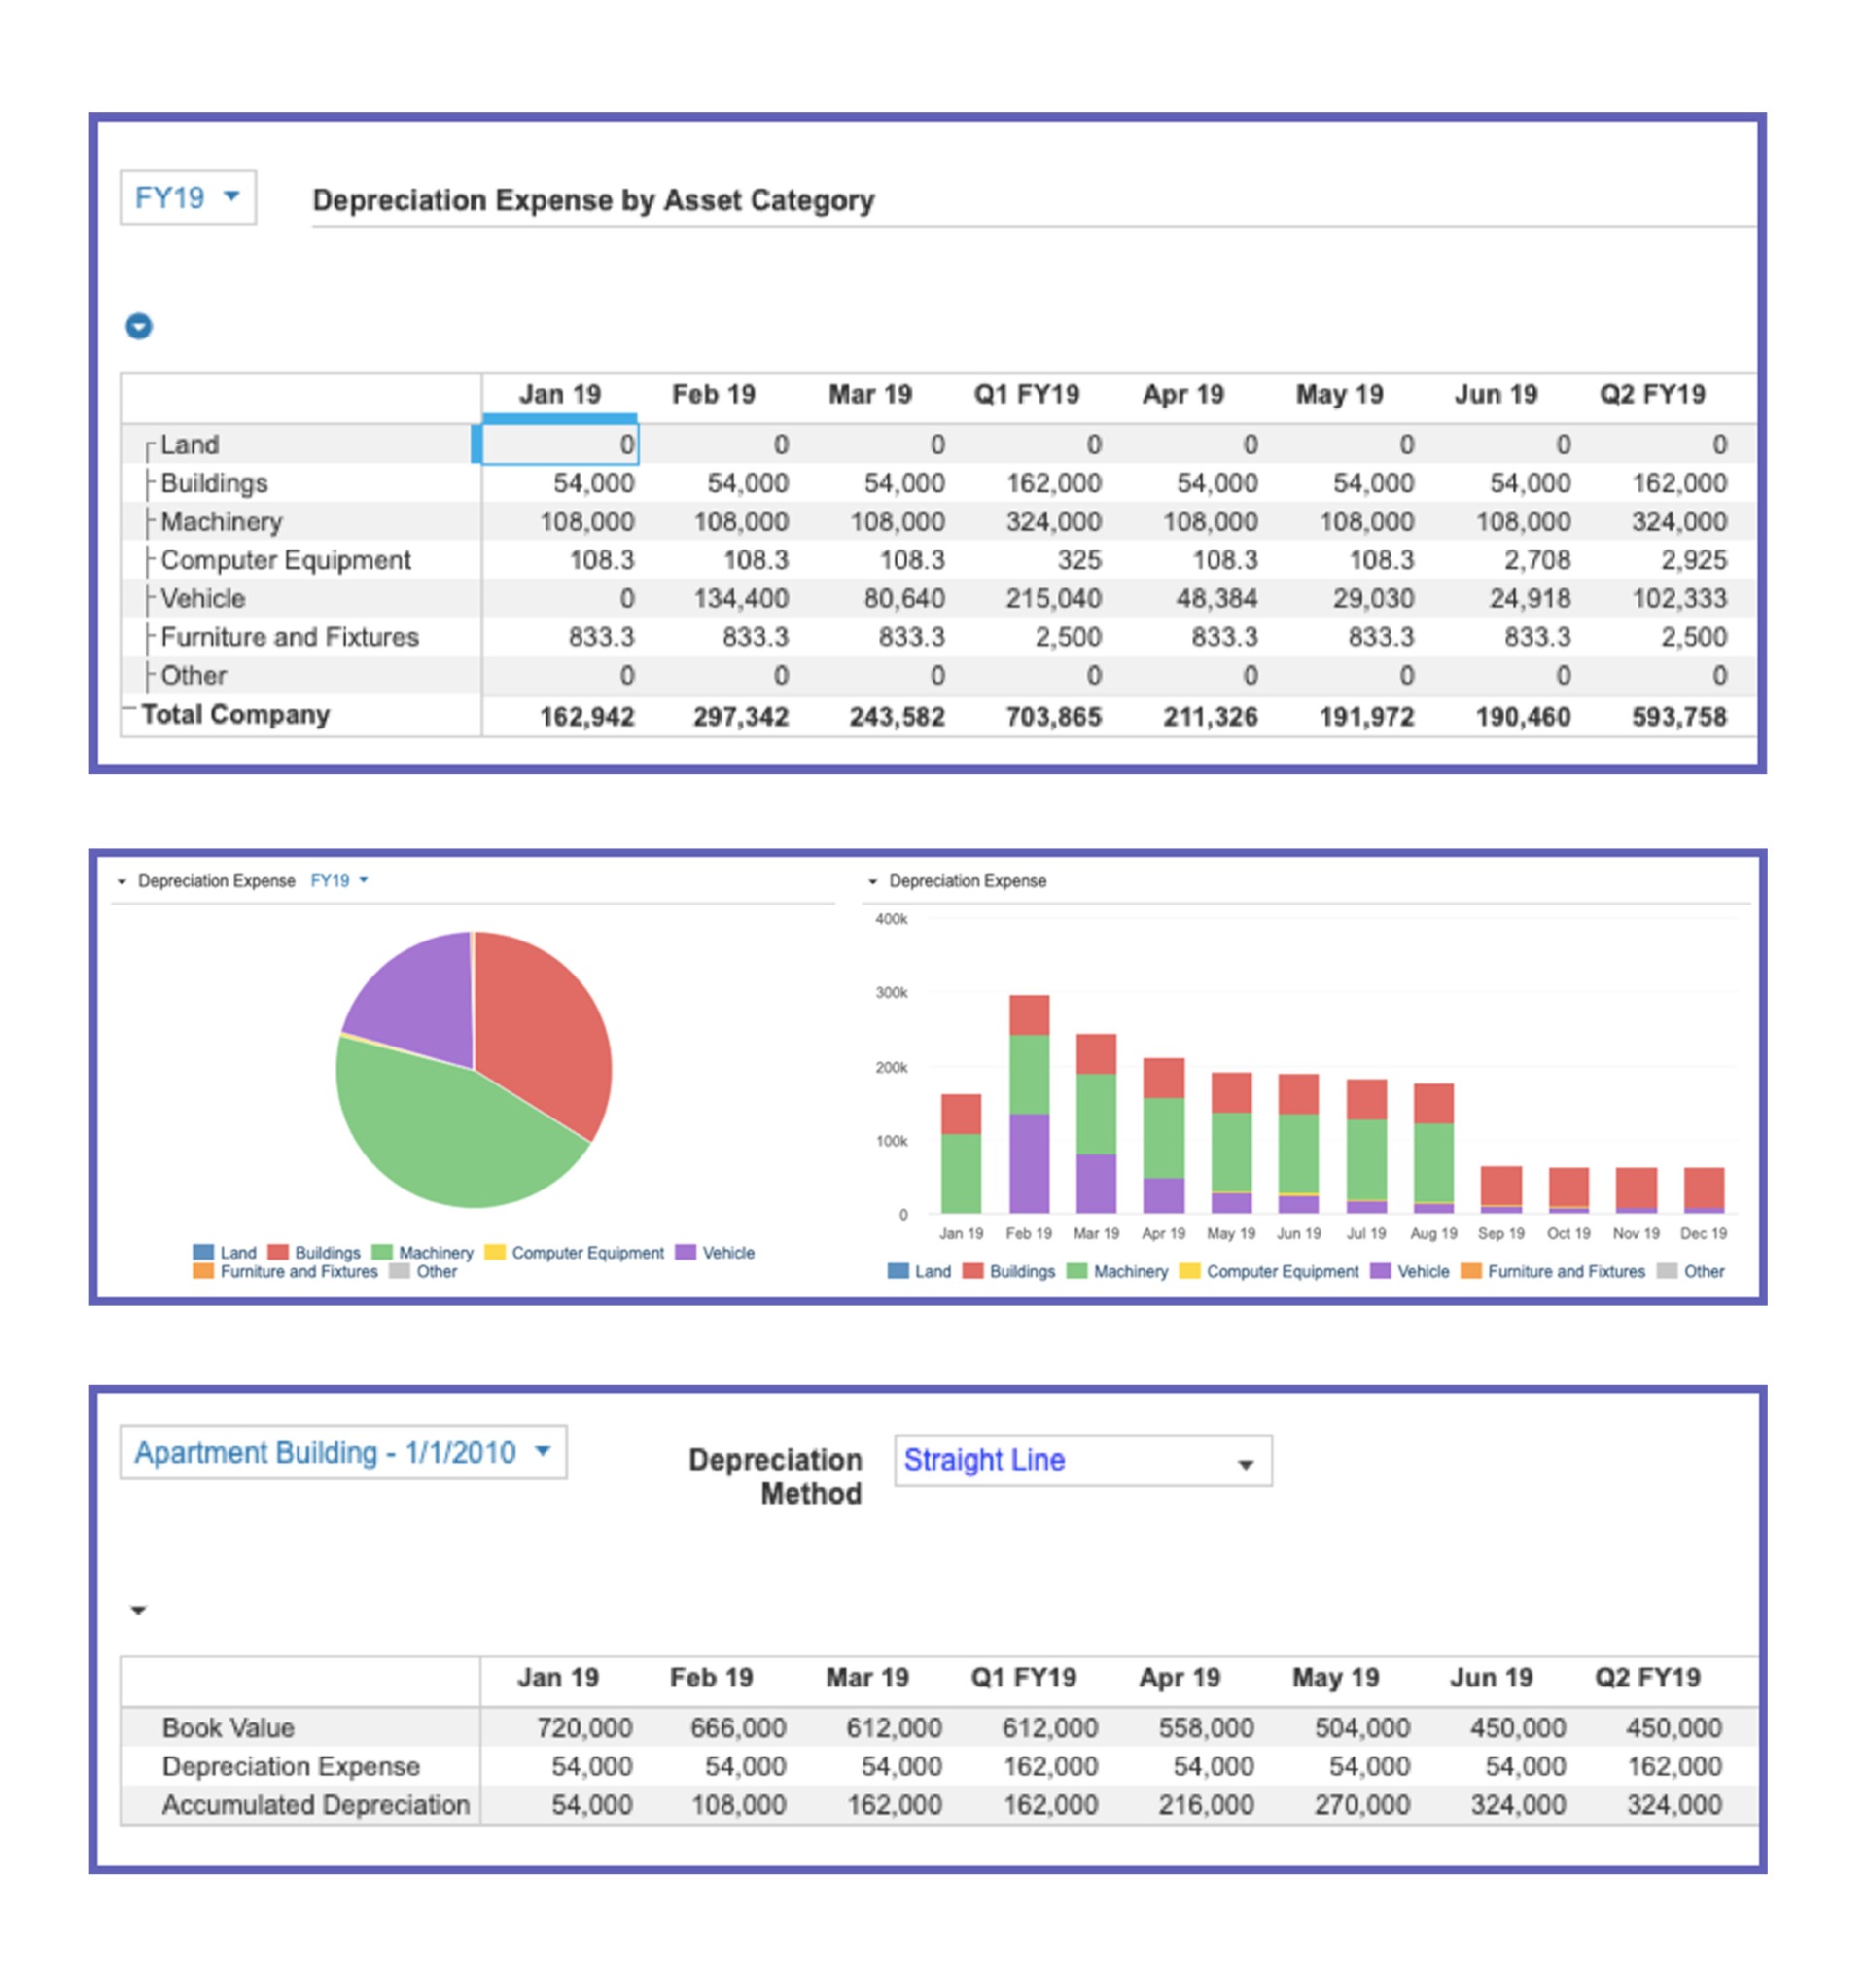Click the Computer Equipment legend icon under the pie chart
Viewport: 1867px width, 1988px height.
coord(494,1252)
